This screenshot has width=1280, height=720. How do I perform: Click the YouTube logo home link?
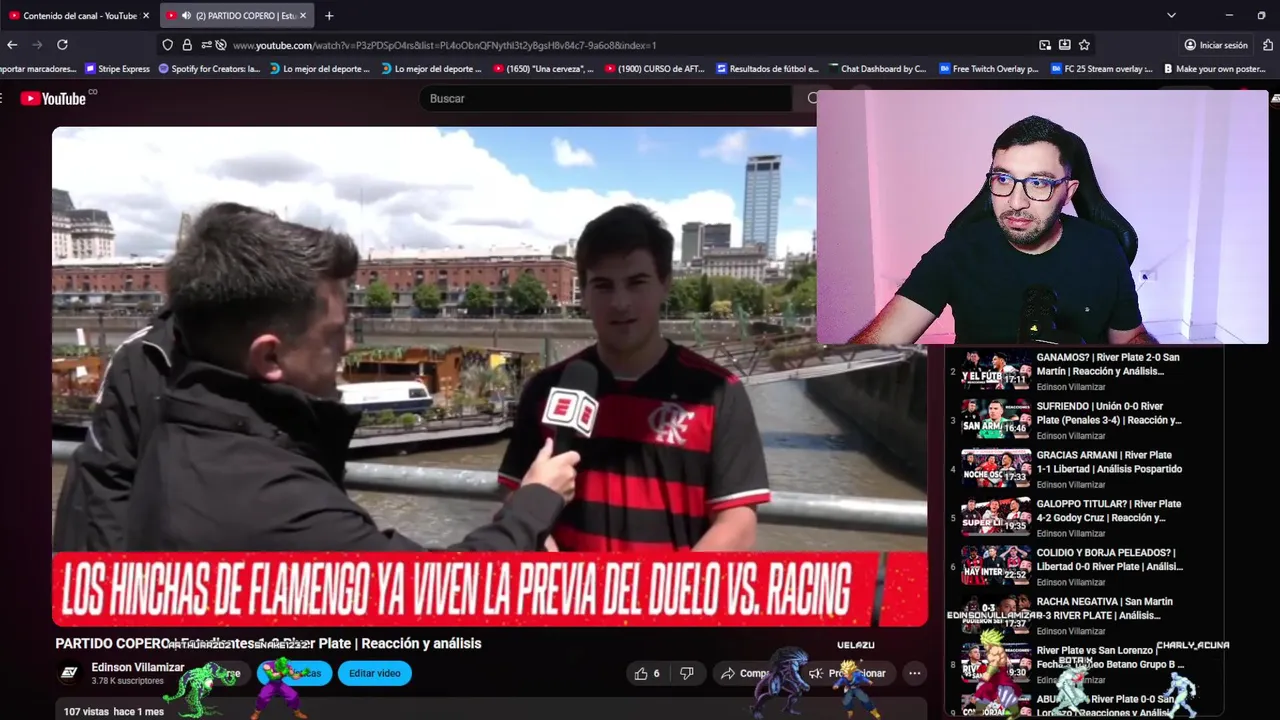click(54, 98)
